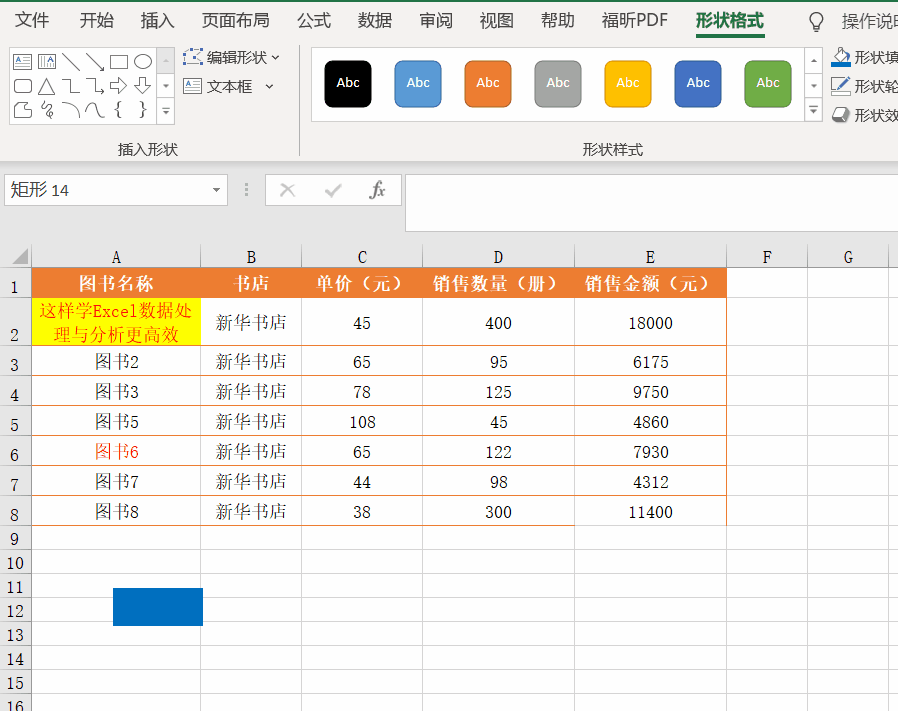The width and height of the screenshot is (898, 711).
Task: Switch to the 审阅 Review tab
Action: (x=436, y=21)
